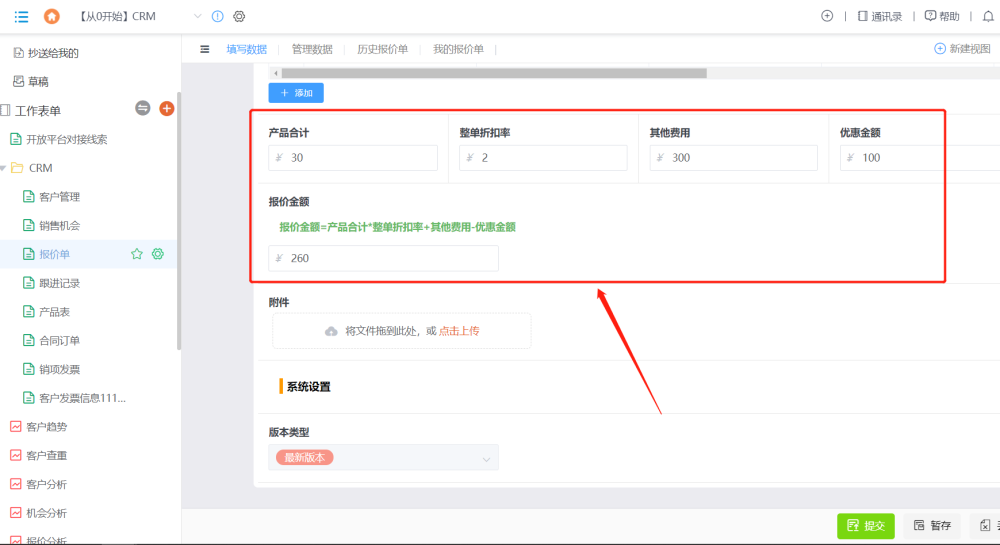Click 点击上传 link to upload attachment
This screenshot has width=1000, height=545.
coord(459,331)
